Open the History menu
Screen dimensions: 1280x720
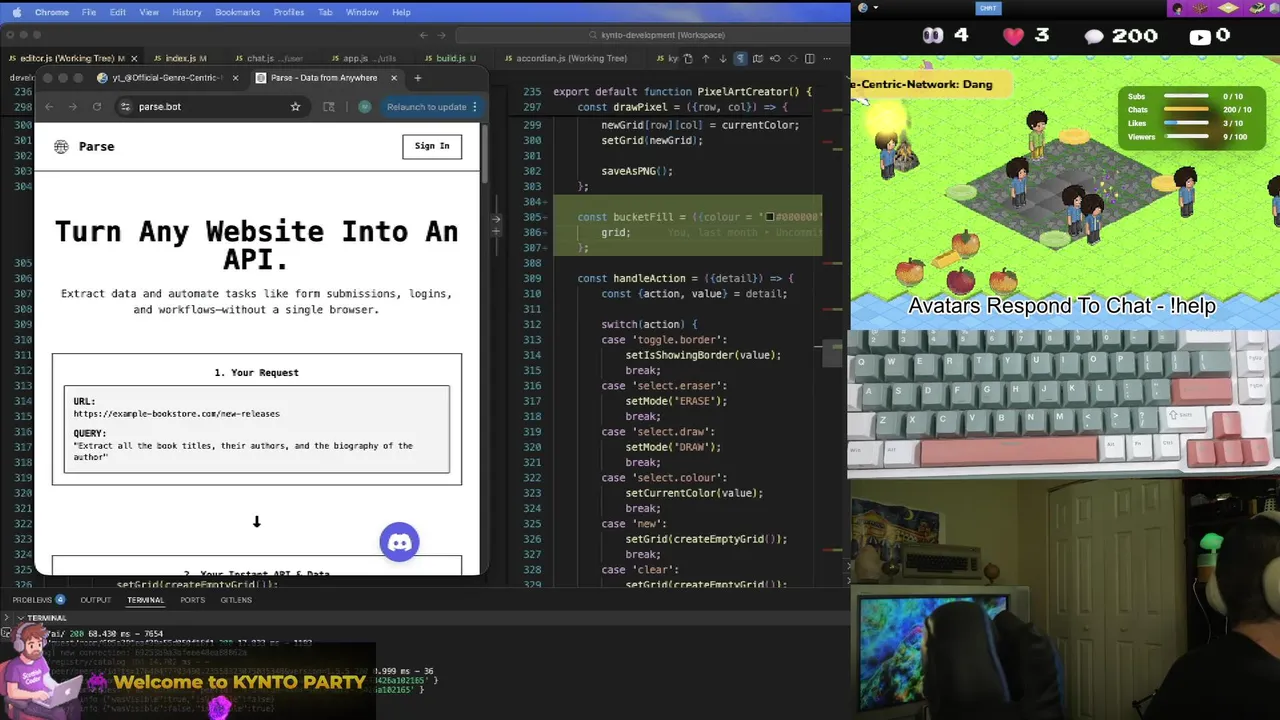point(186,12)
